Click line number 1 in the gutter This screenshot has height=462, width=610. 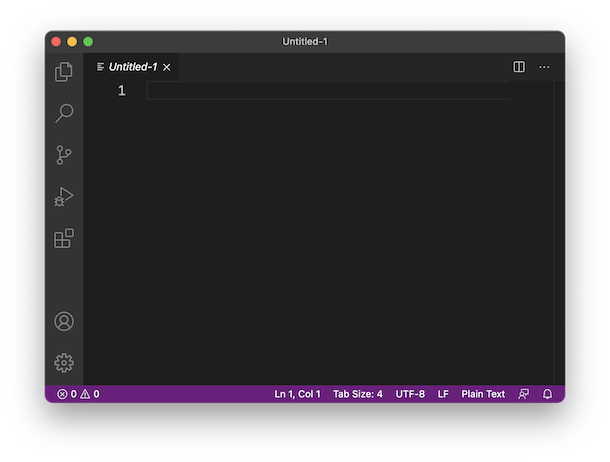pos(122,91)
